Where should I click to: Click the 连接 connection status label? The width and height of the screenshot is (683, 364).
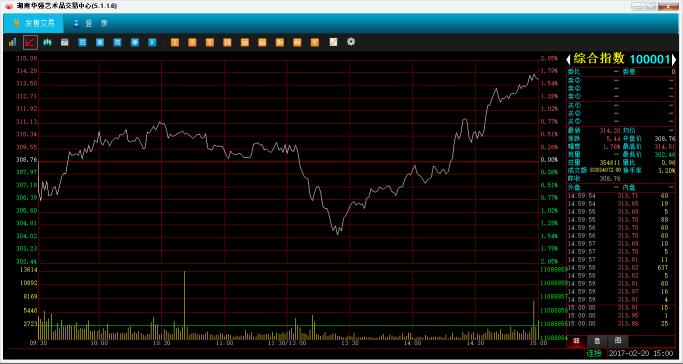593,353
